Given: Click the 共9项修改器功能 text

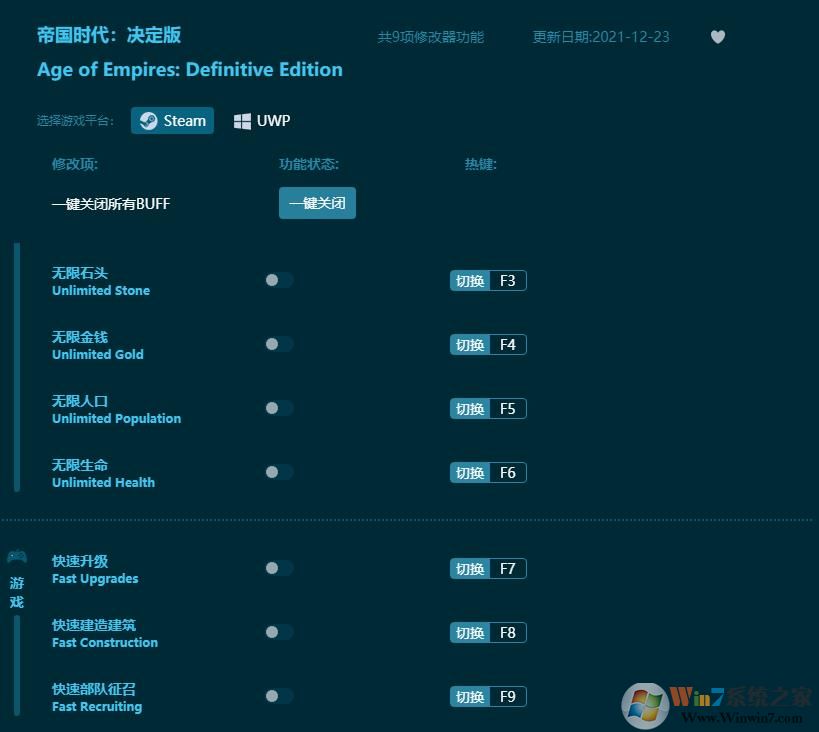Looking at the screenshot, I should (x=430, y=37).
